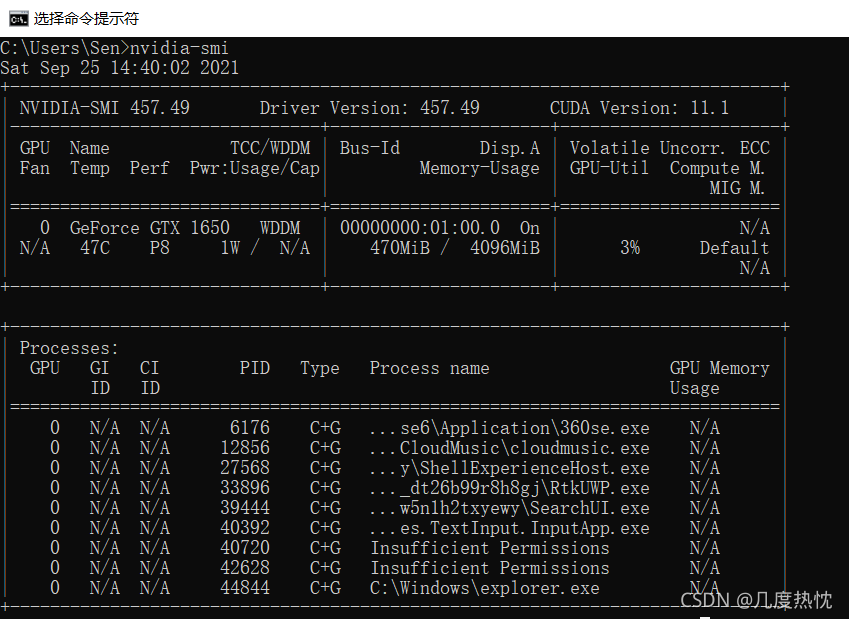Click the memory used value '470MiB'

click(x=400, y=247)
